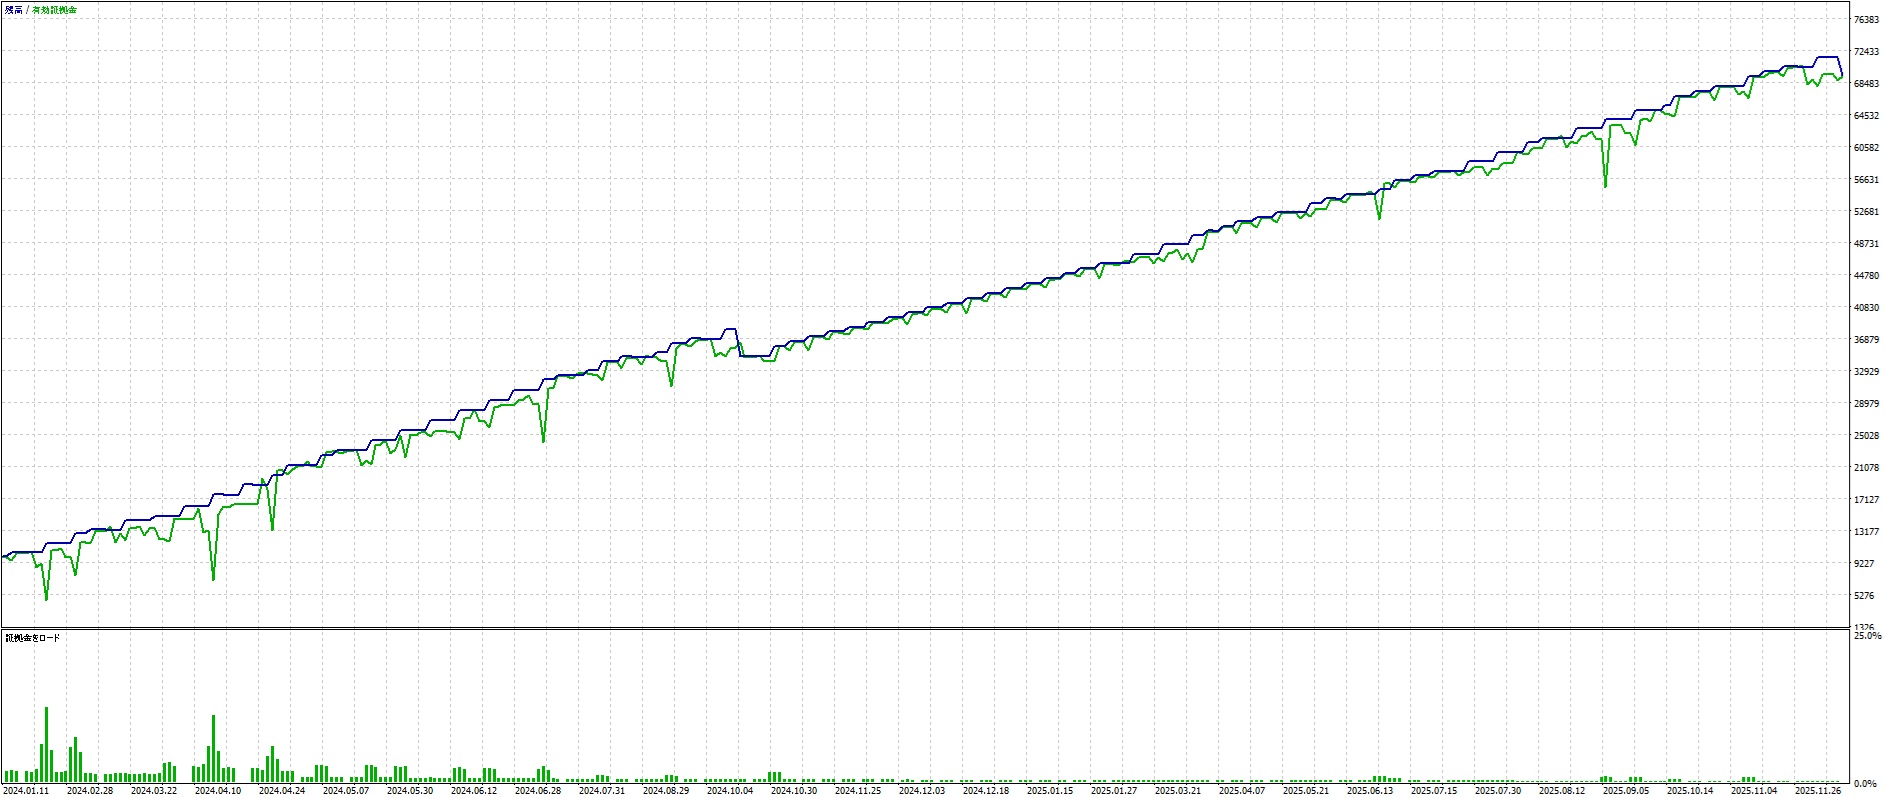
Task: Click the 証拠金をロード panel label
Action: pyautogui.click(x=32, y=637)
